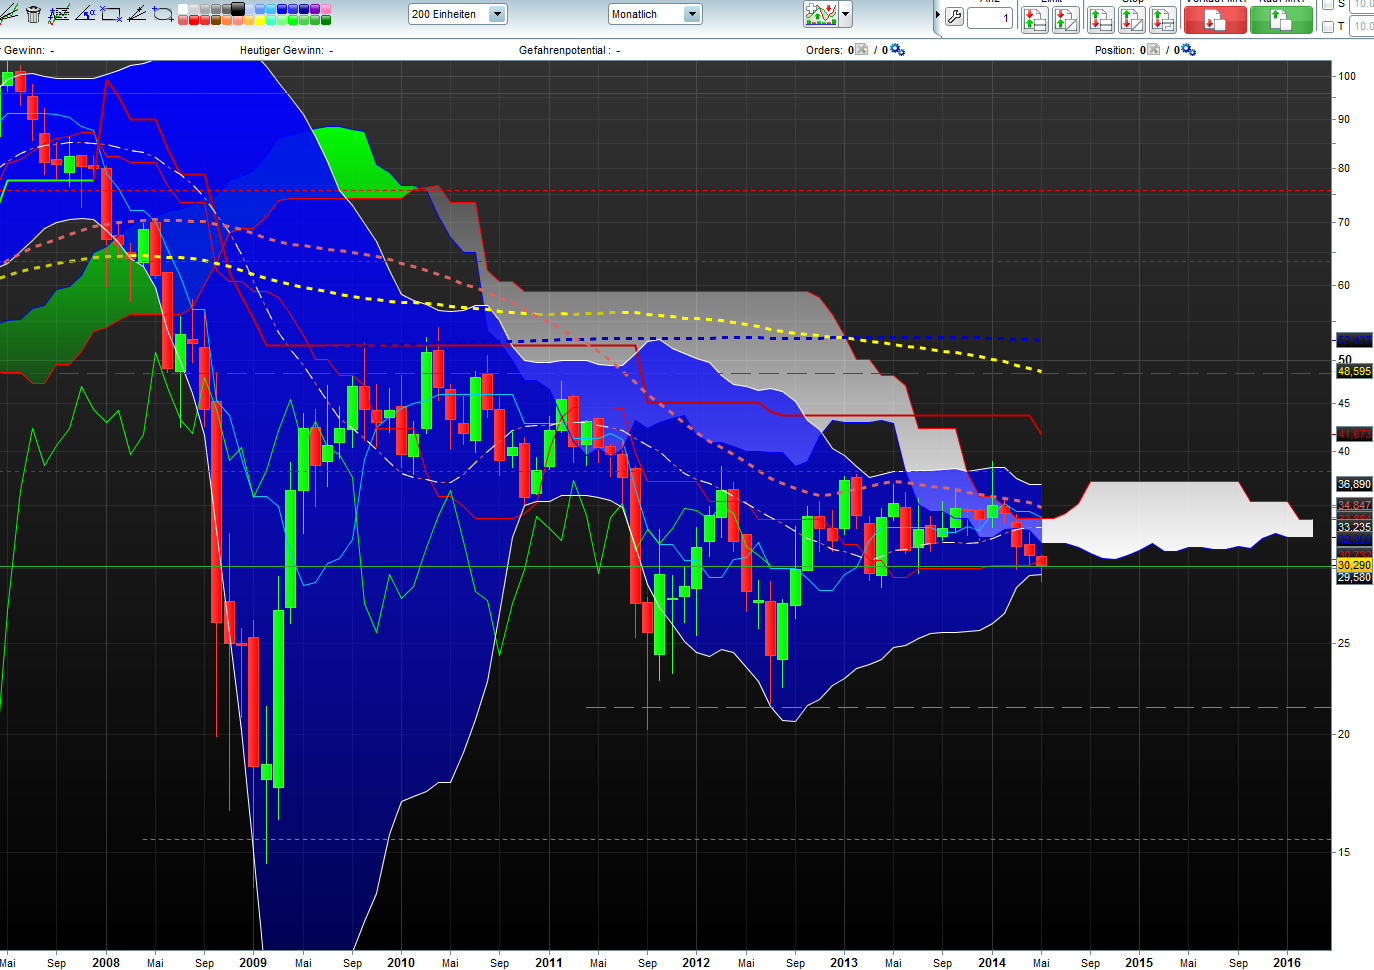Select the rectangle drawing tool

[x=111, y=12]
